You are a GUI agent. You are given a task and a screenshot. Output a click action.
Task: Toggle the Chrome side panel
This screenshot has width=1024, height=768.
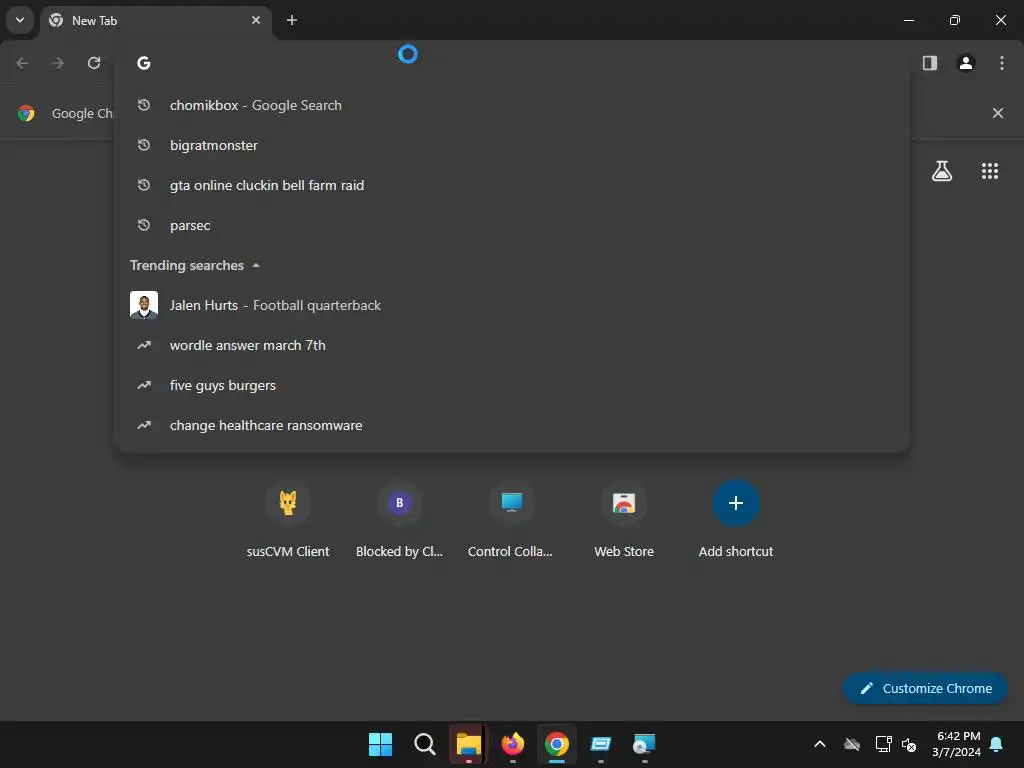click(930, 63)
